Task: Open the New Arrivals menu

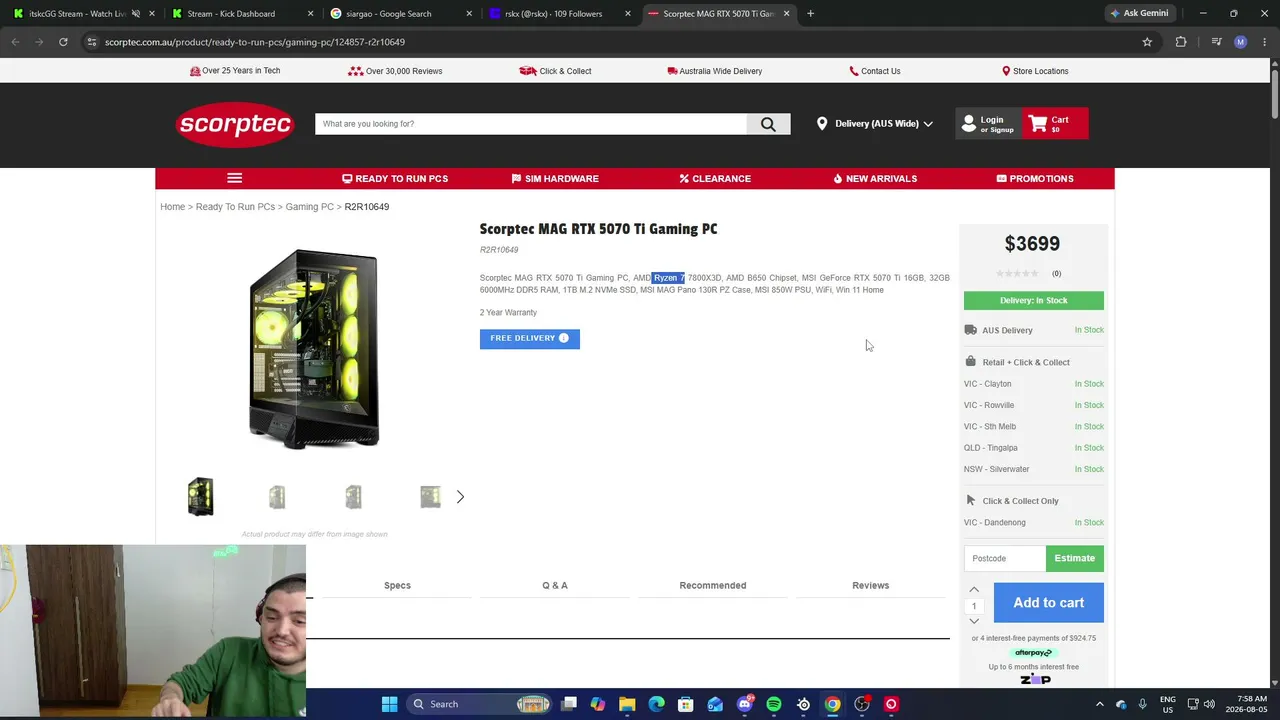Action: pos(875,178)
